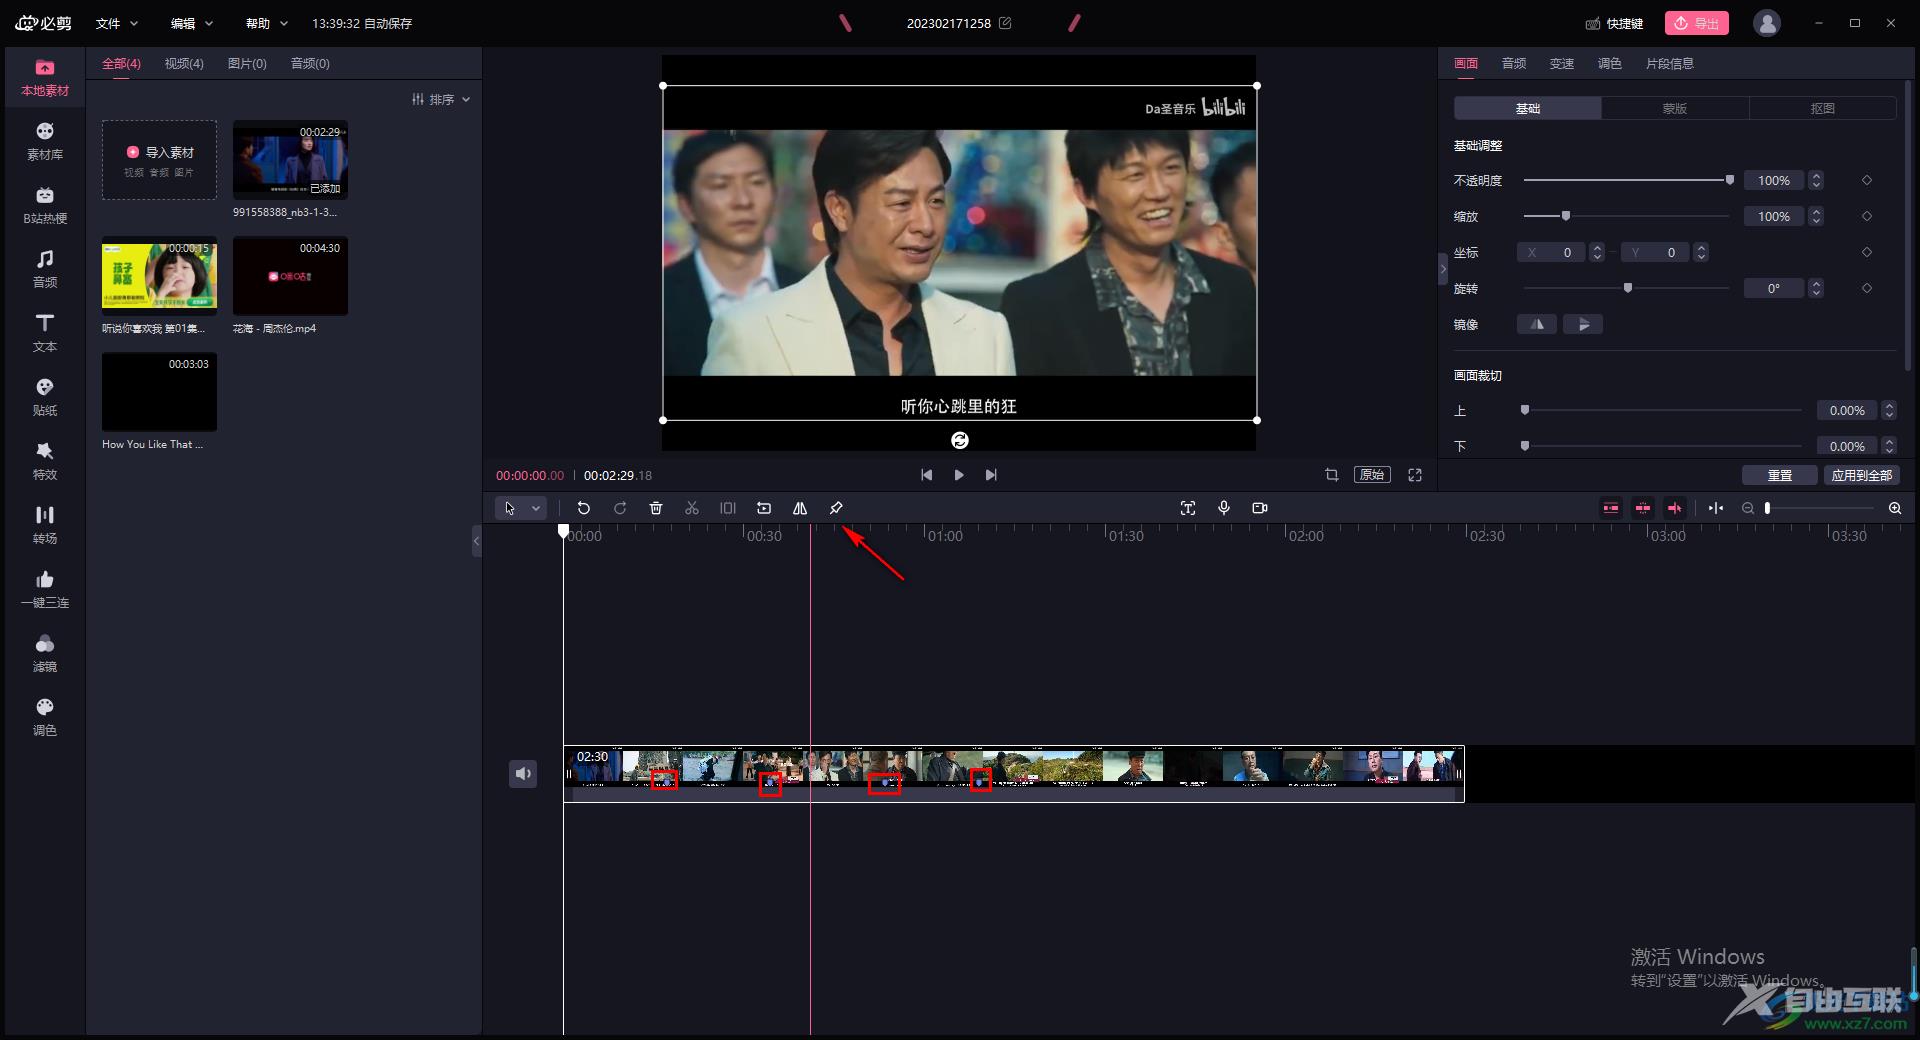The width and height of the screenshot is (1920, 1040).
Task: Click the reverse playback icon in toolbar
Action: 764,508
